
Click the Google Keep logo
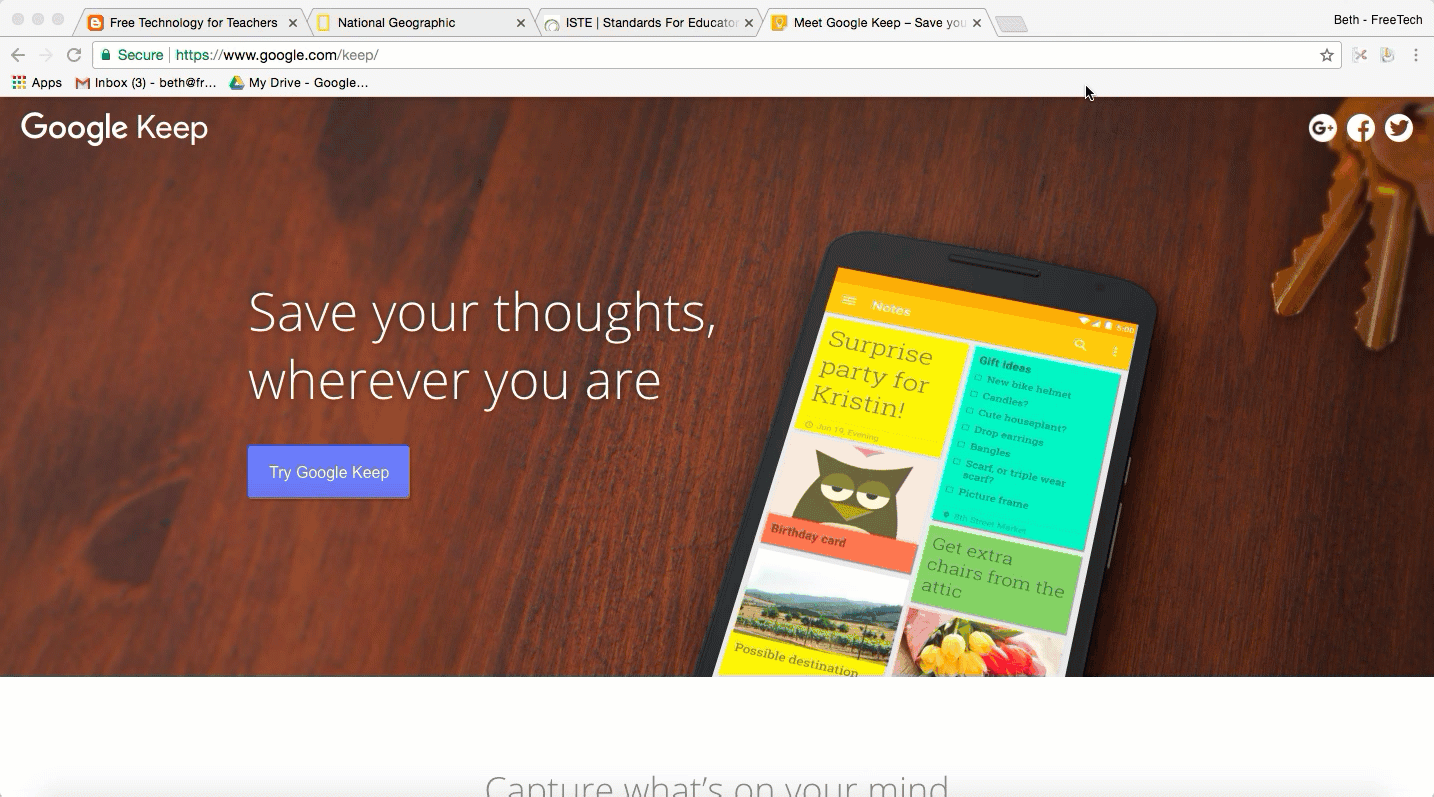114,128
